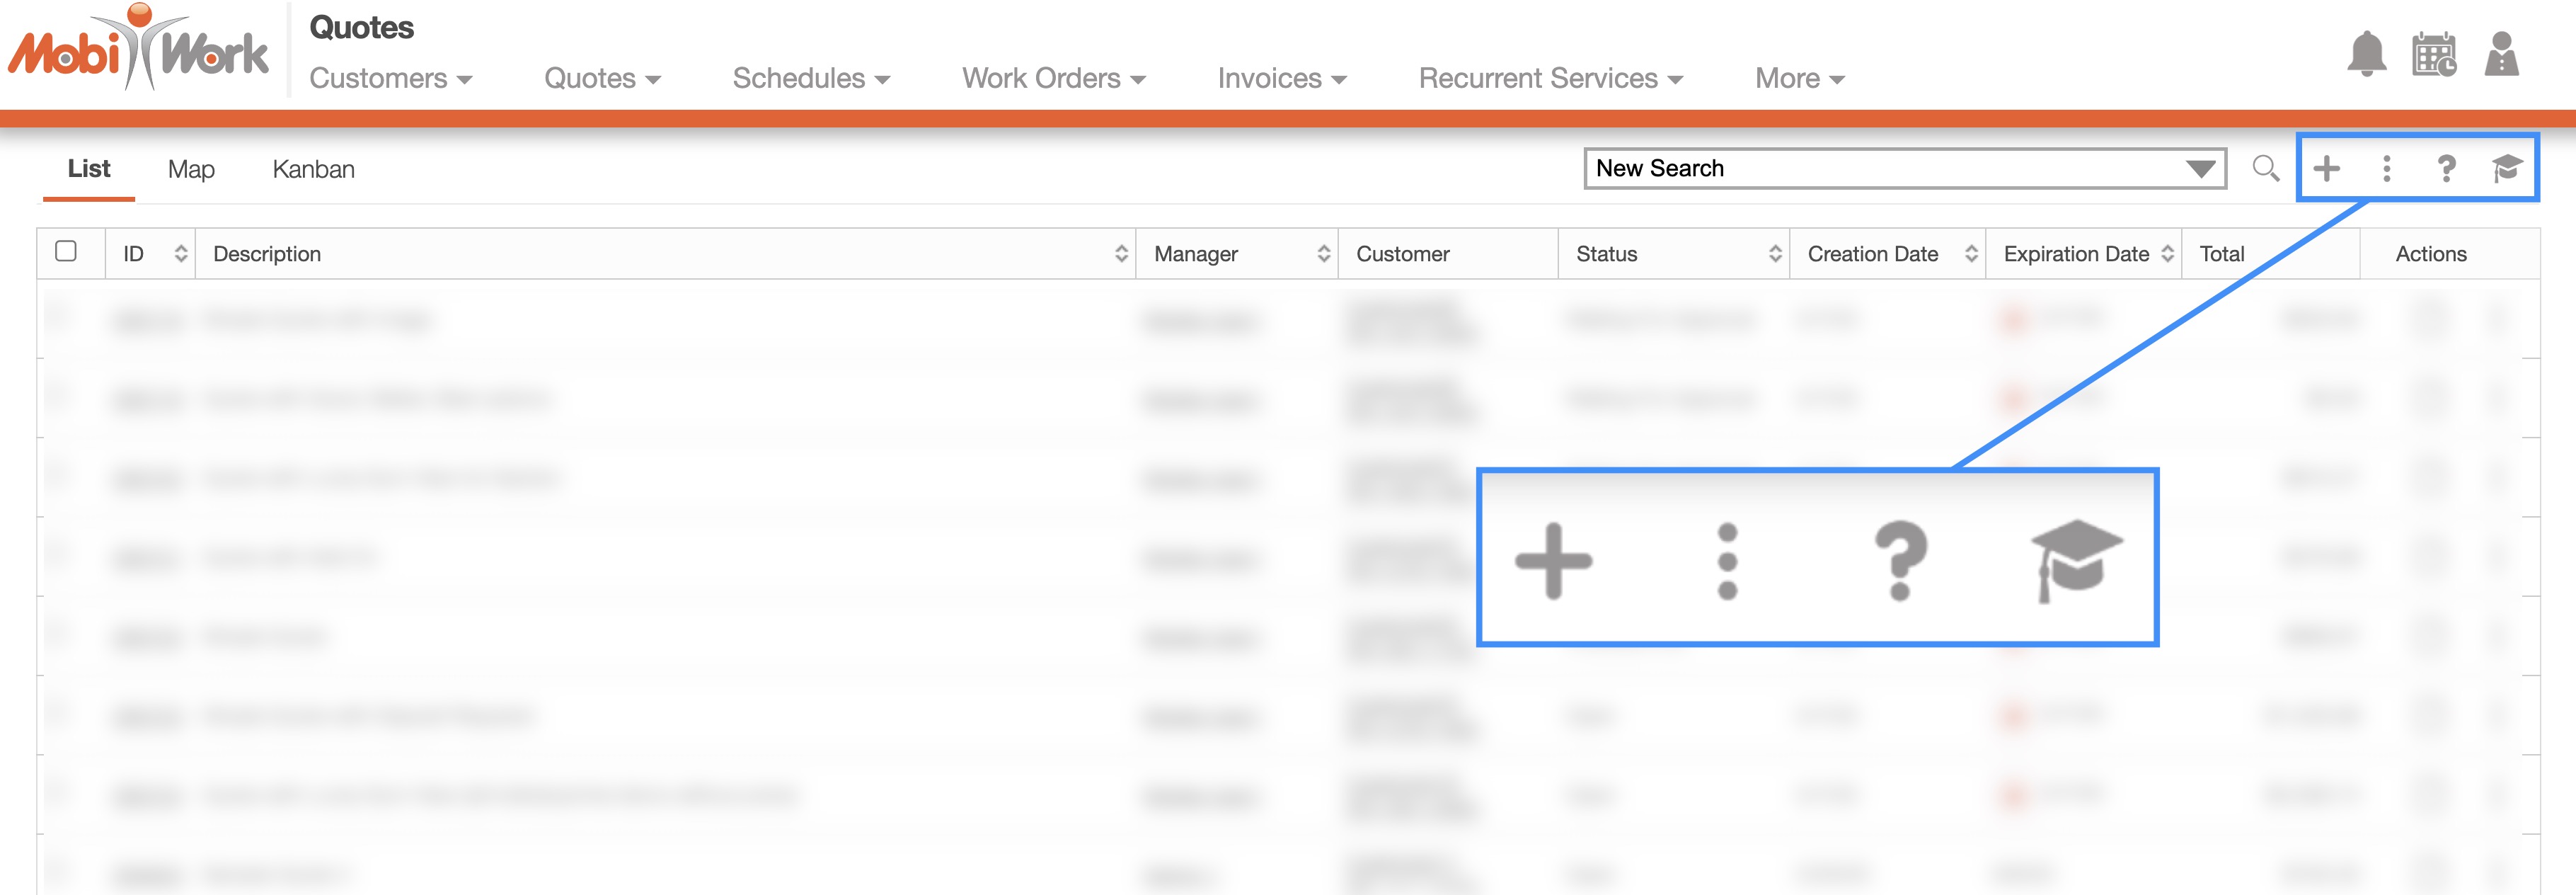
Task: Open the three-dot more options icon
Action: tap(2386, 168)
